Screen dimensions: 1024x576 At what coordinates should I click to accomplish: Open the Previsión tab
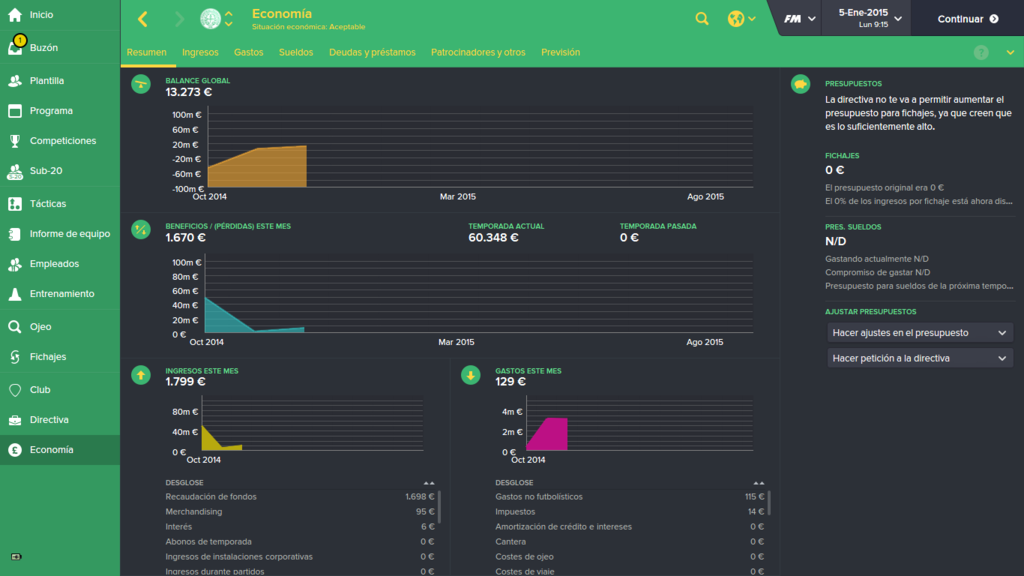pos(560,52)
